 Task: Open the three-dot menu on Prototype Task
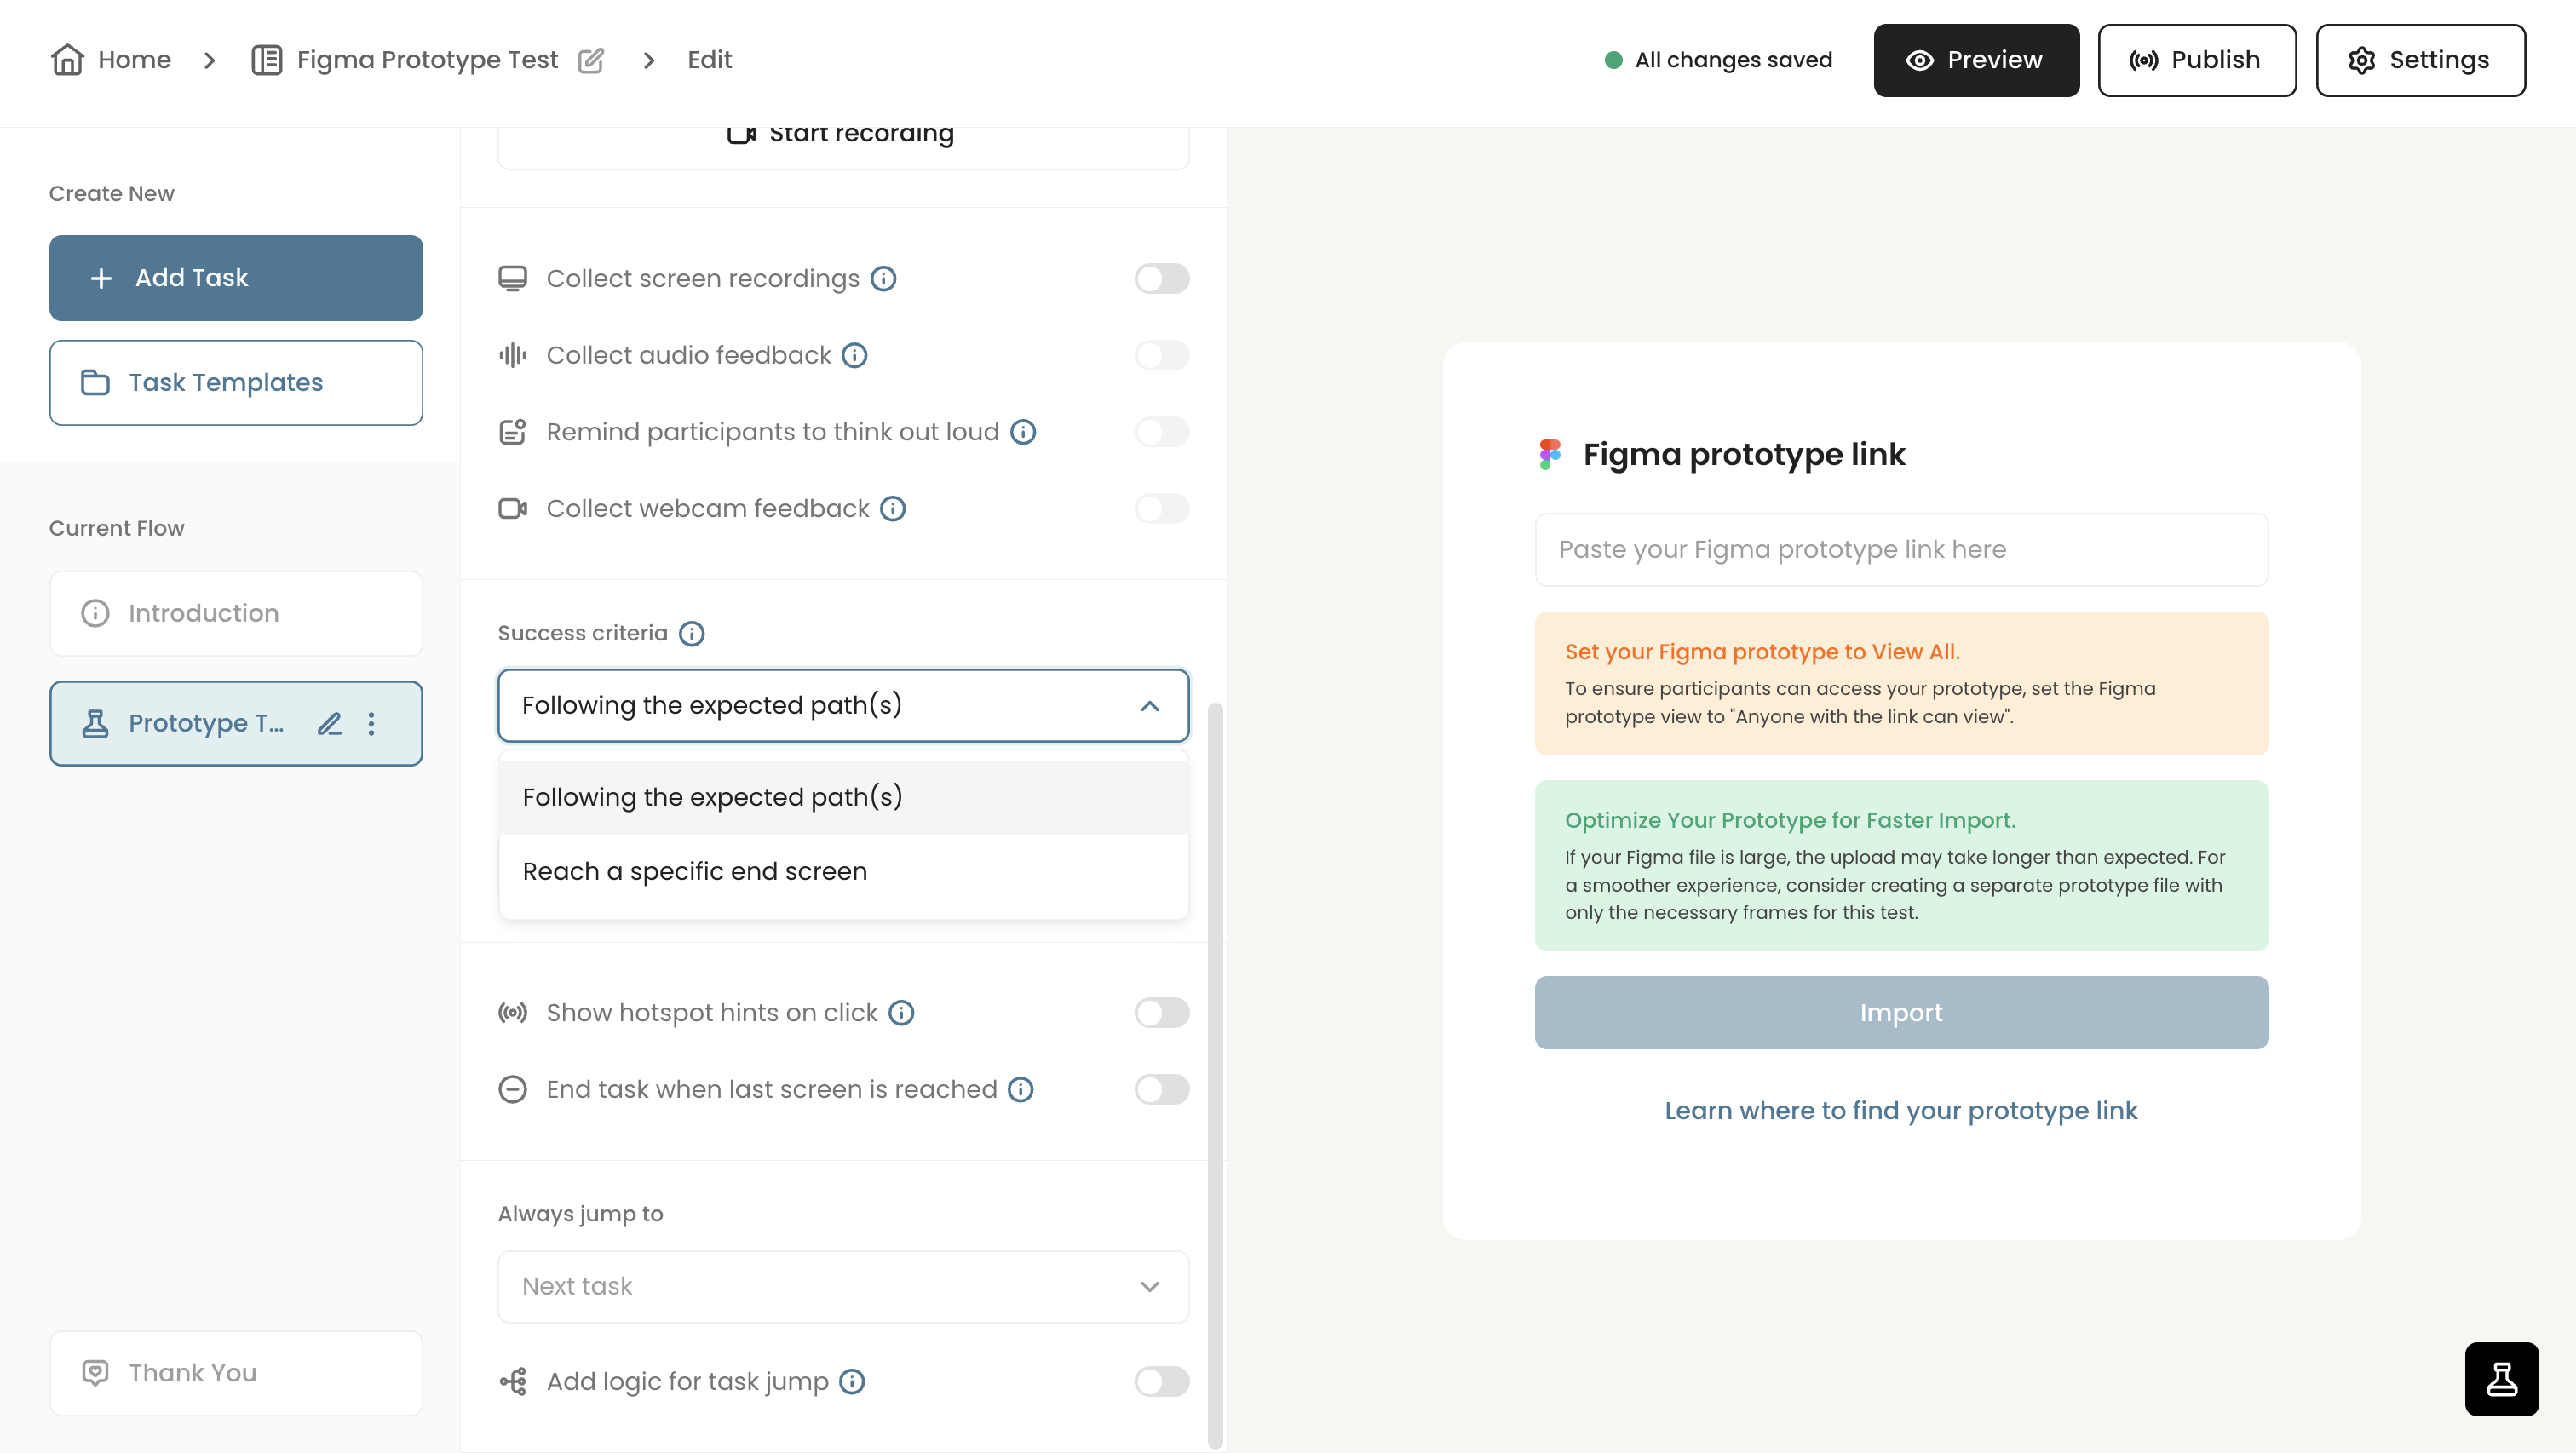pos(372,723)
